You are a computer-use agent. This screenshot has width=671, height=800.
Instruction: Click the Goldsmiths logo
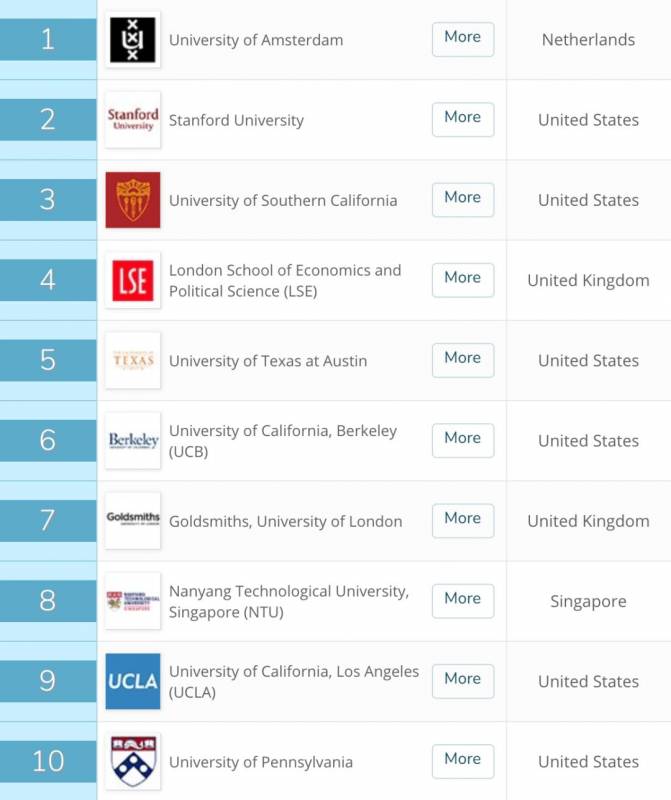(x=132, y=520)
